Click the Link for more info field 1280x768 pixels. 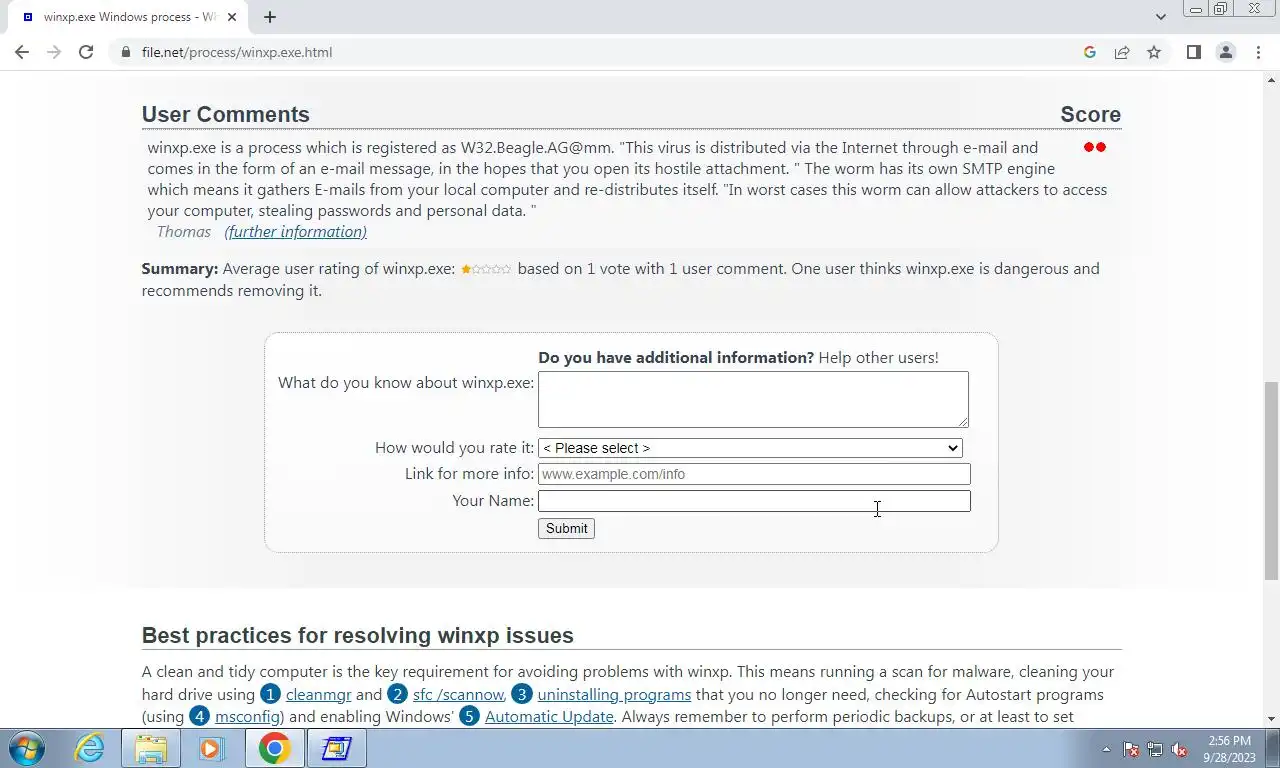point(754,474)
